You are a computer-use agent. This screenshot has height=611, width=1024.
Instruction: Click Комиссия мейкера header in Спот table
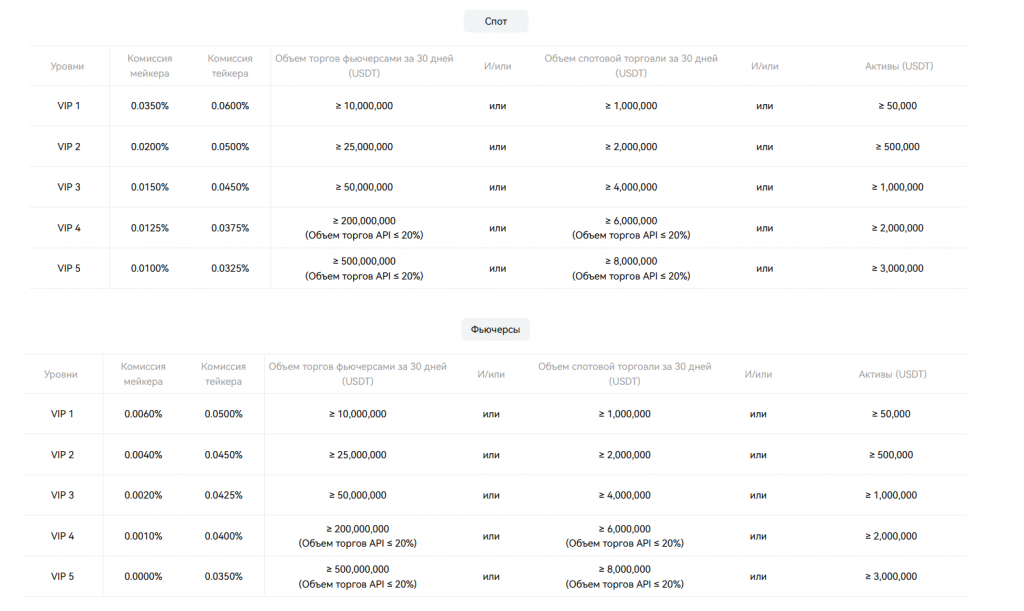(150, 66)
